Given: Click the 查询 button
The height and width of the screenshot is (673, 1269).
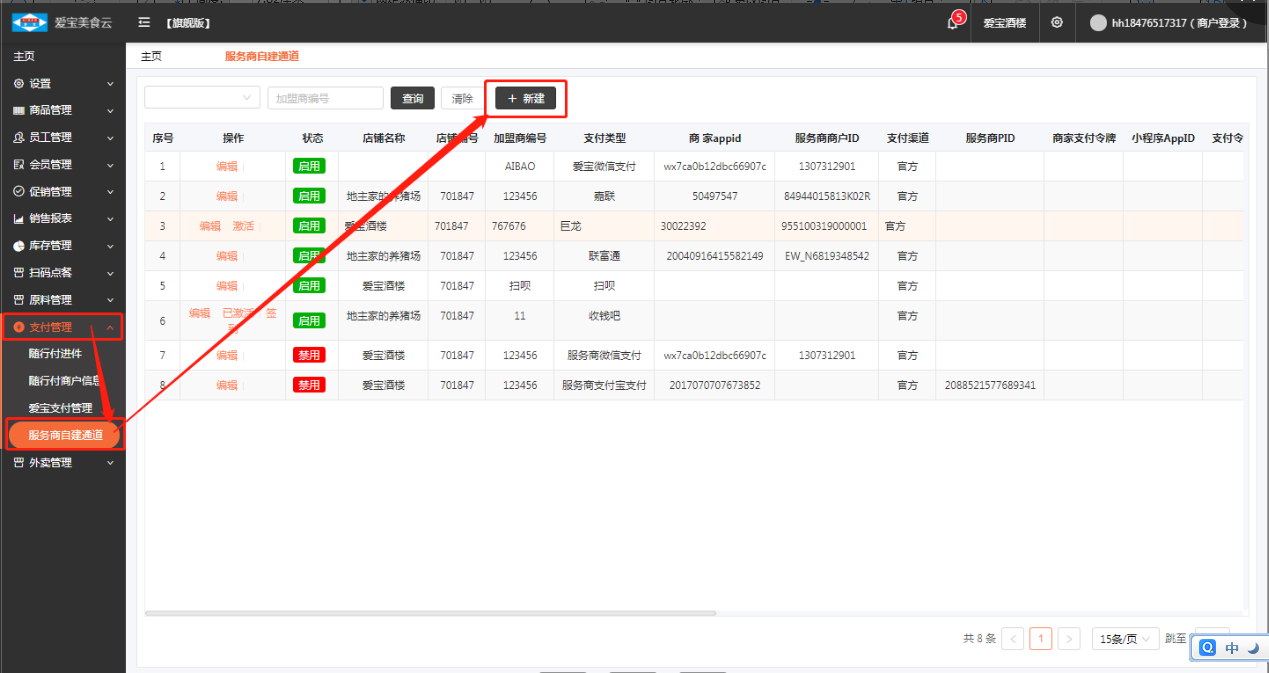Looking at the screenshot, I should 412,98.
